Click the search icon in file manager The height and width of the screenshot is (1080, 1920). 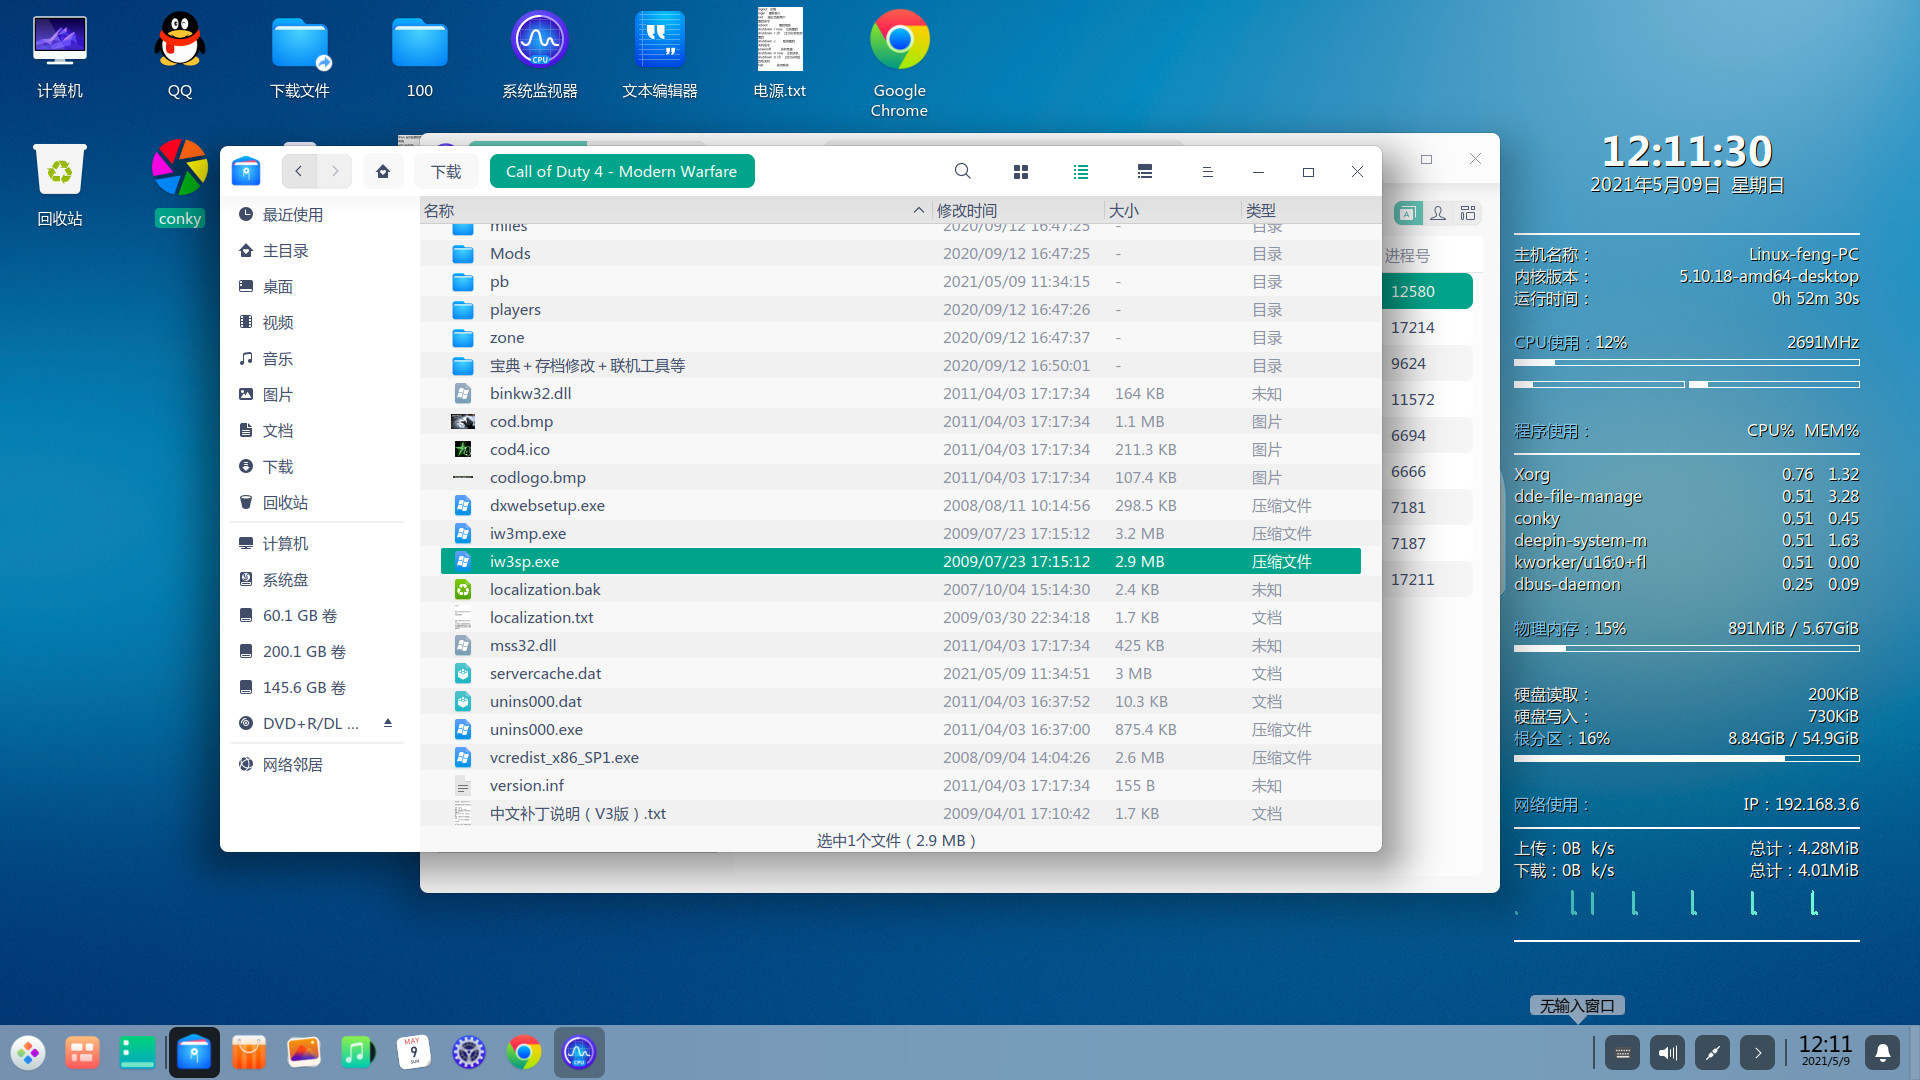(962, 172)
